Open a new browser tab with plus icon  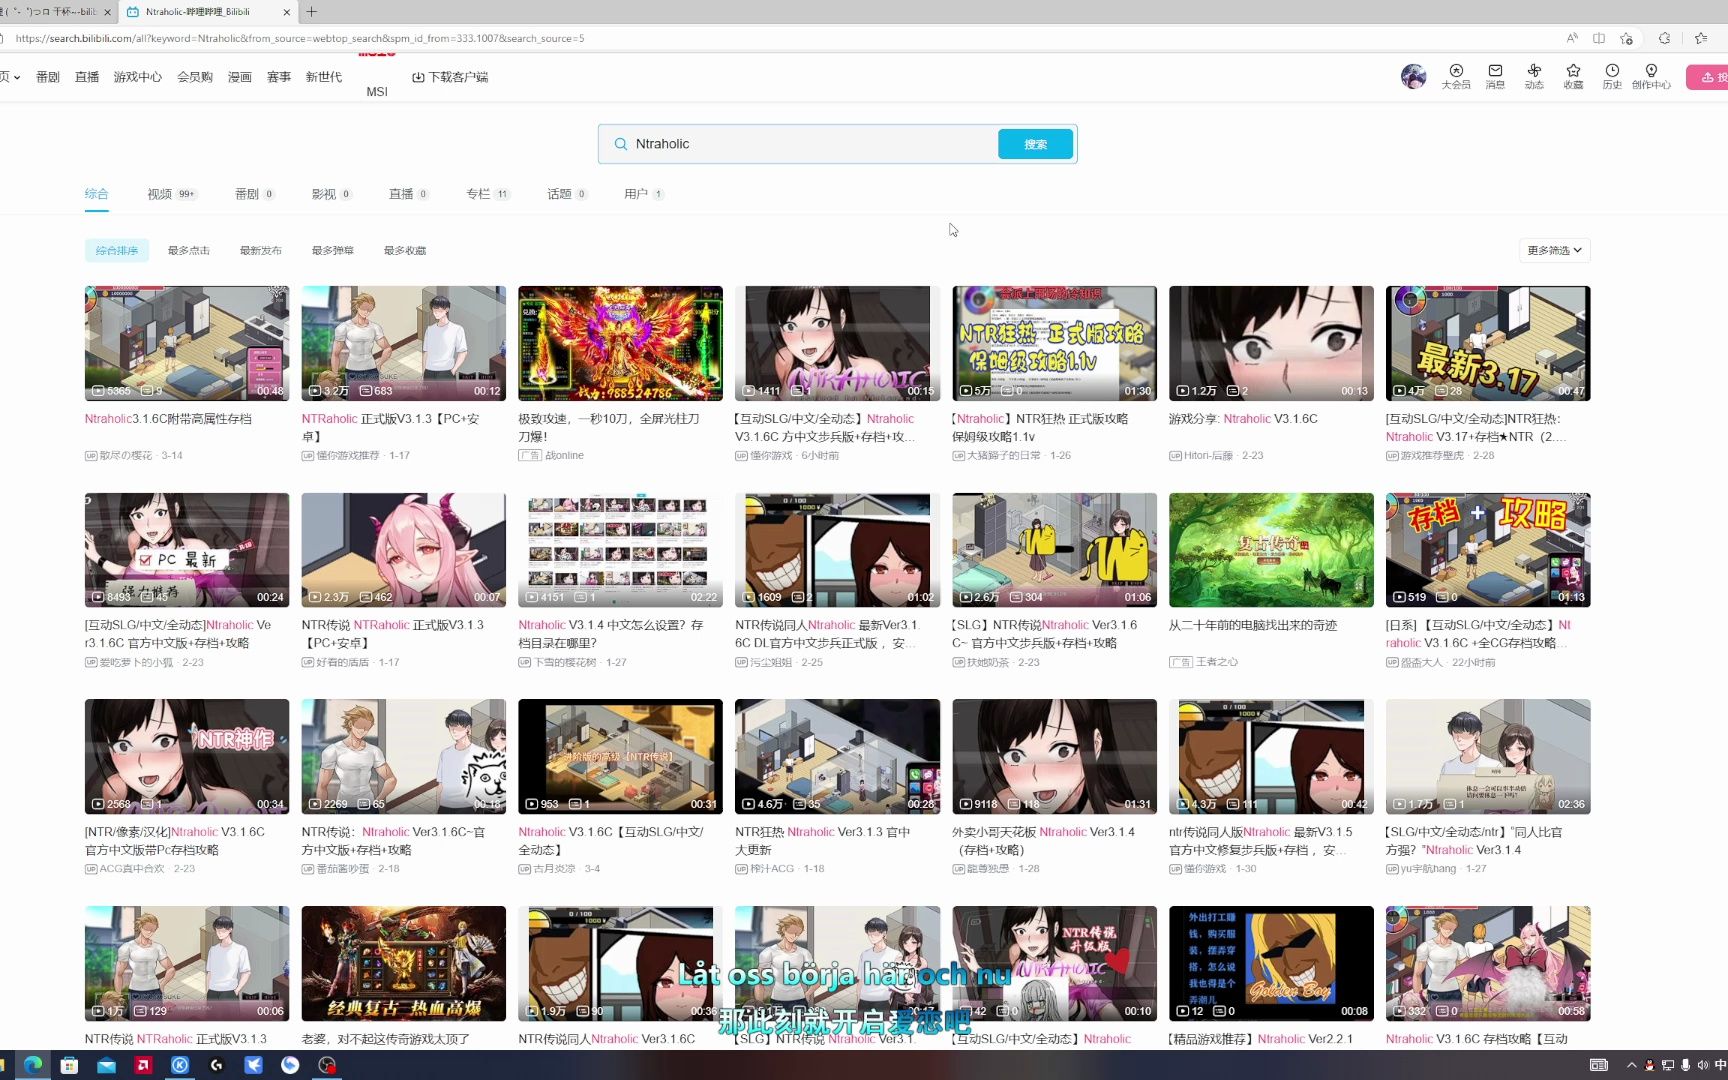312,12
